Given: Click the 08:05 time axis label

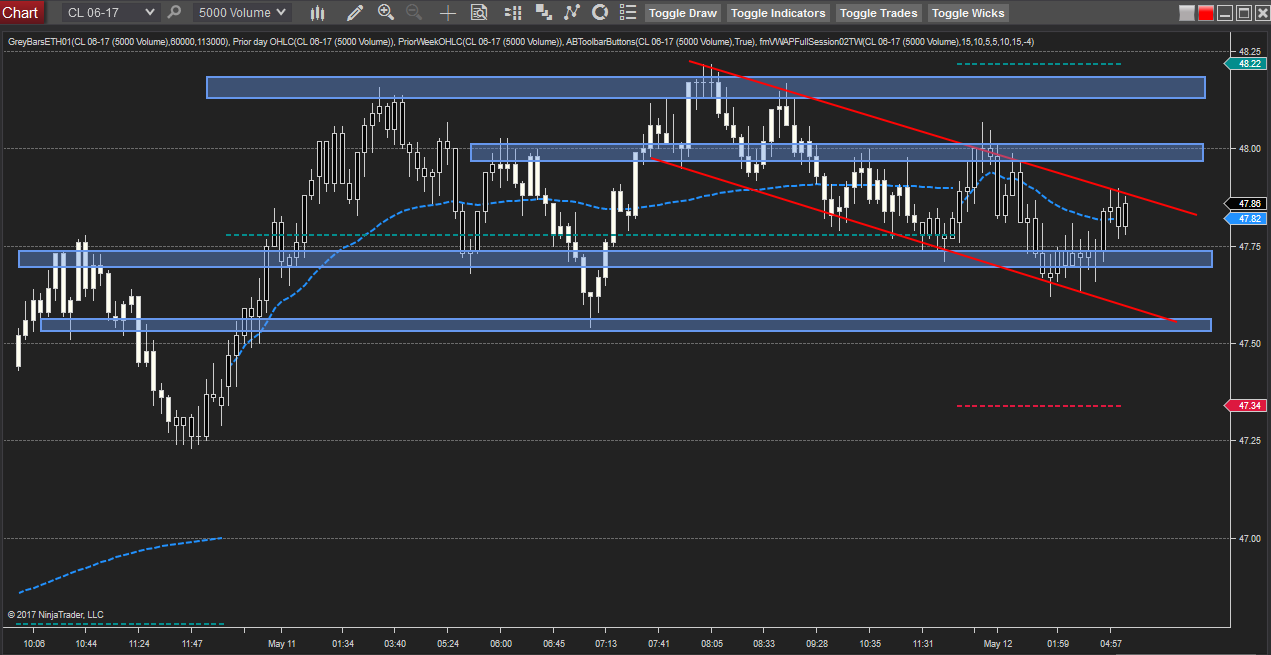Looking at the screenshot, I should pyautogui.click(x=711, y=643).
